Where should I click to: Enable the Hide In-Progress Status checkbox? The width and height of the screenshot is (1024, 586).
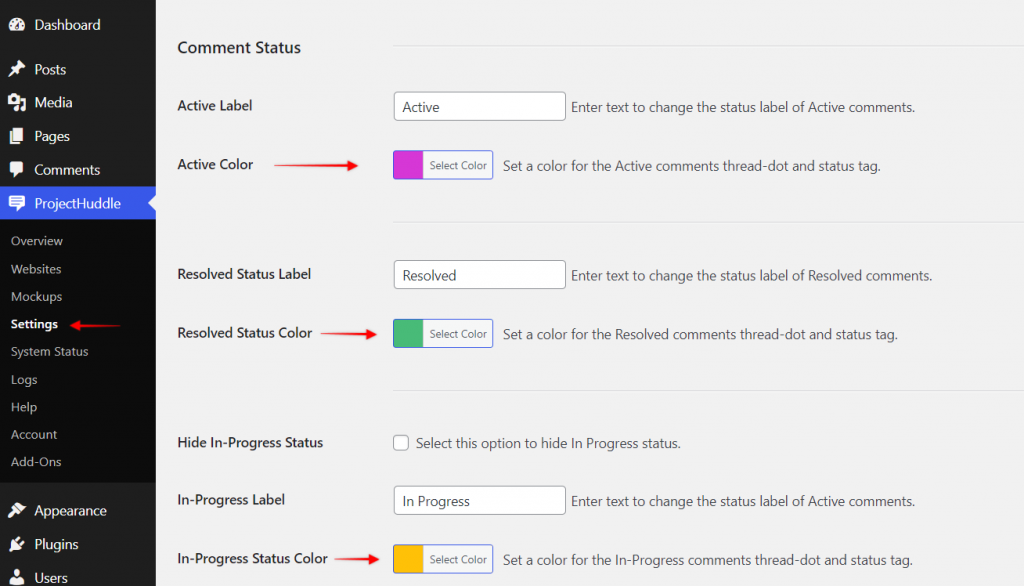pos(401,442)
